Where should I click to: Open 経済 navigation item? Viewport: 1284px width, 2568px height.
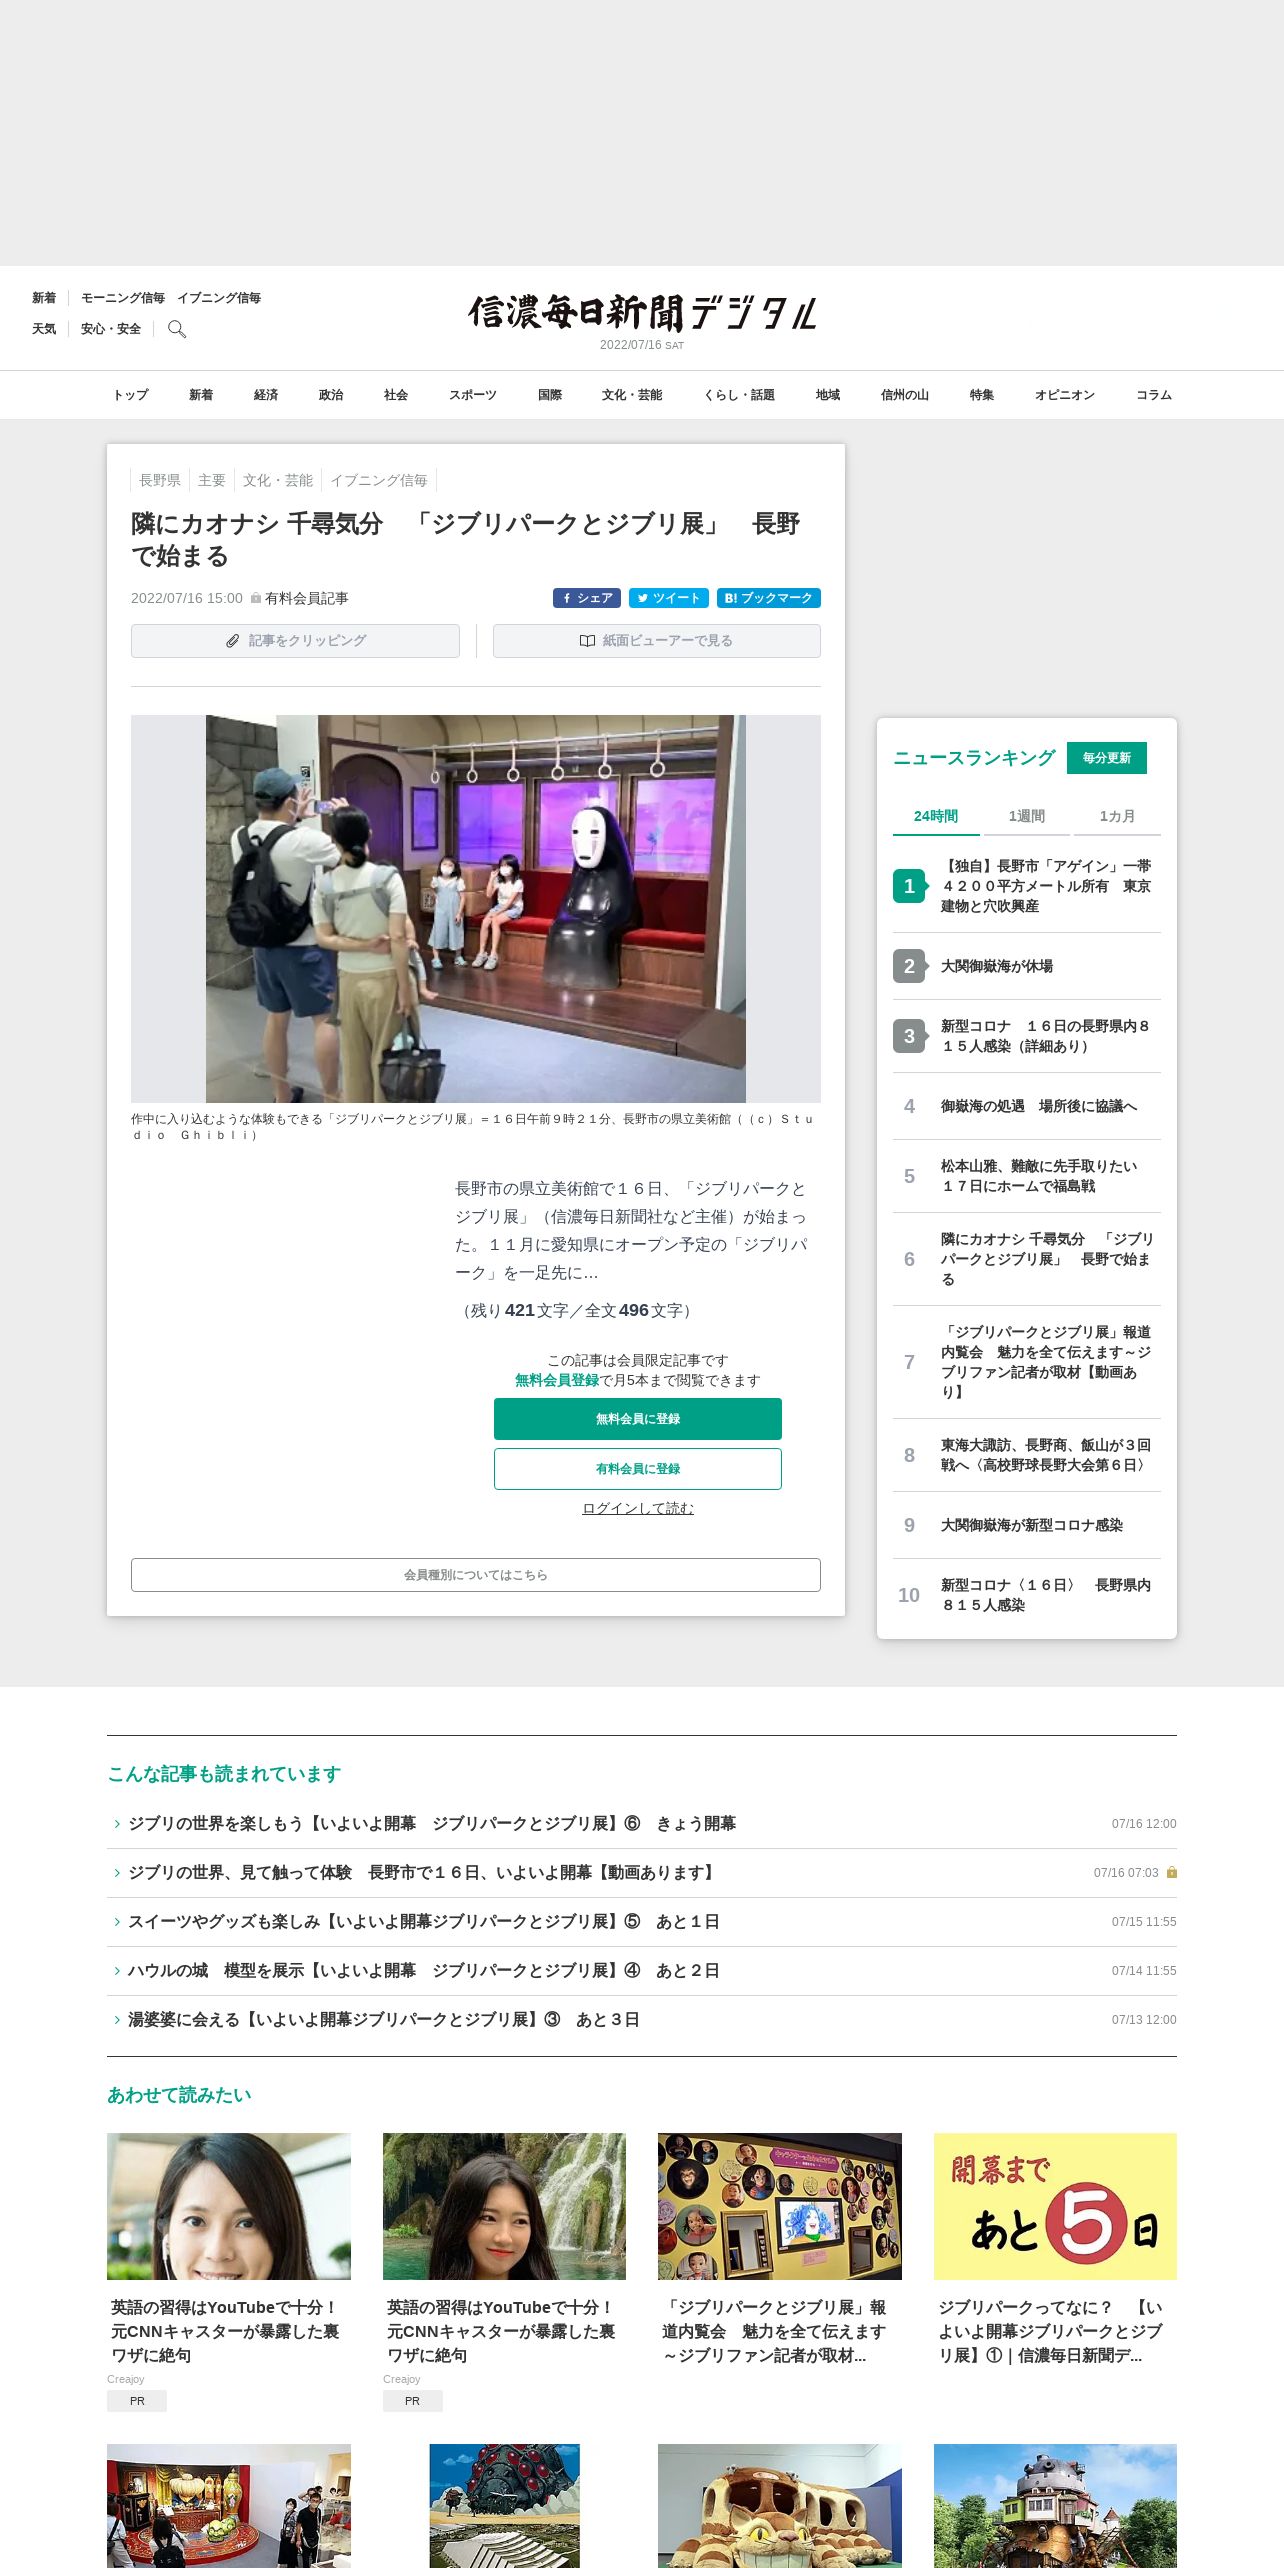click(266, 395)
